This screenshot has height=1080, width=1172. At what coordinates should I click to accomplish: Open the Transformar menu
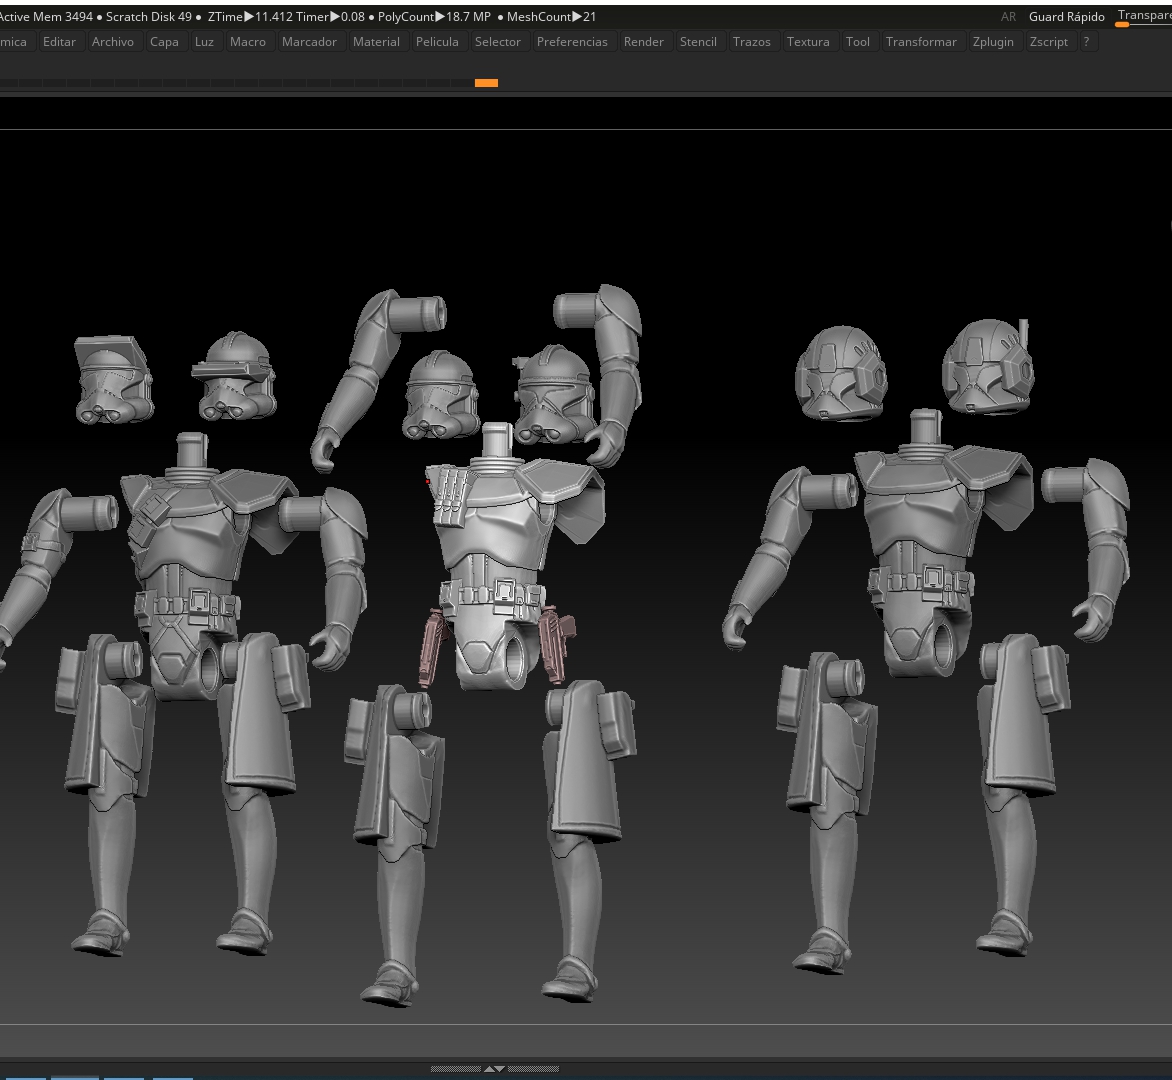tap(921, 42)
